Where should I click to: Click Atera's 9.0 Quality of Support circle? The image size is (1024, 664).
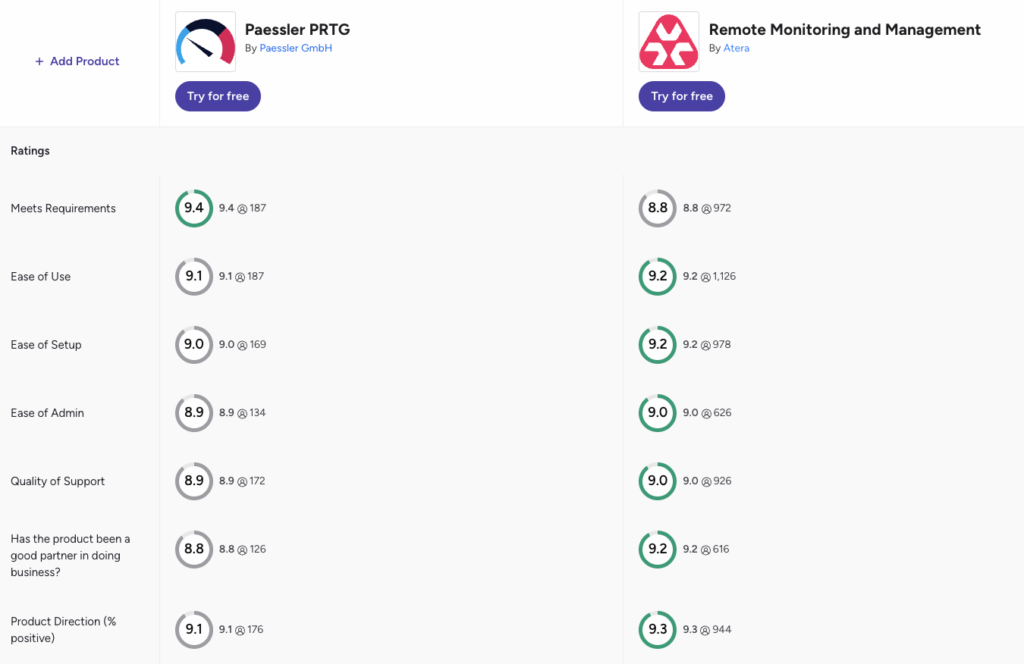(x=658, y=481)
